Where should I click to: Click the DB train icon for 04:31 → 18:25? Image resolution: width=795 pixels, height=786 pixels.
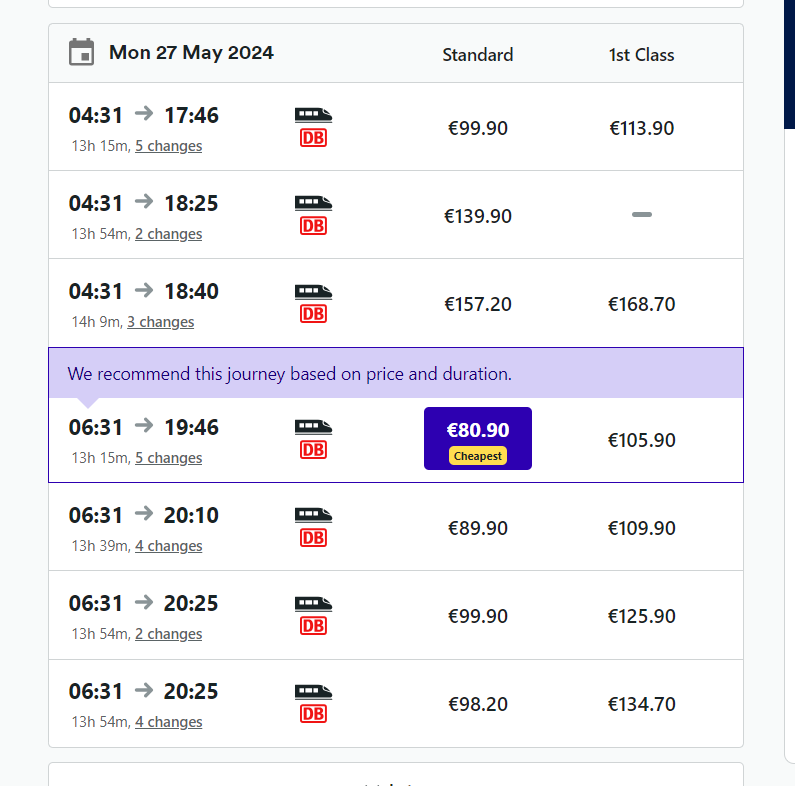point(313,215)
